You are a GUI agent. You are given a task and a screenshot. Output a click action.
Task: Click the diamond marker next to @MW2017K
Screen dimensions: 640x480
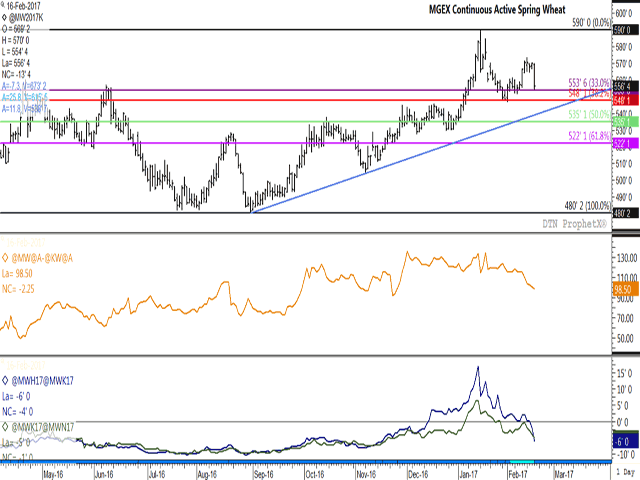click(x=5, y=17)
